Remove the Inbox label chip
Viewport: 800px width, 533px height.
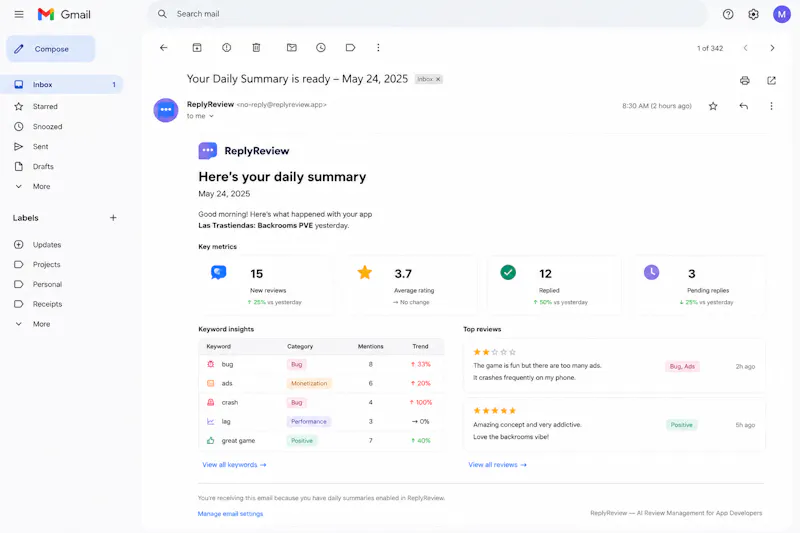[438, 79]
